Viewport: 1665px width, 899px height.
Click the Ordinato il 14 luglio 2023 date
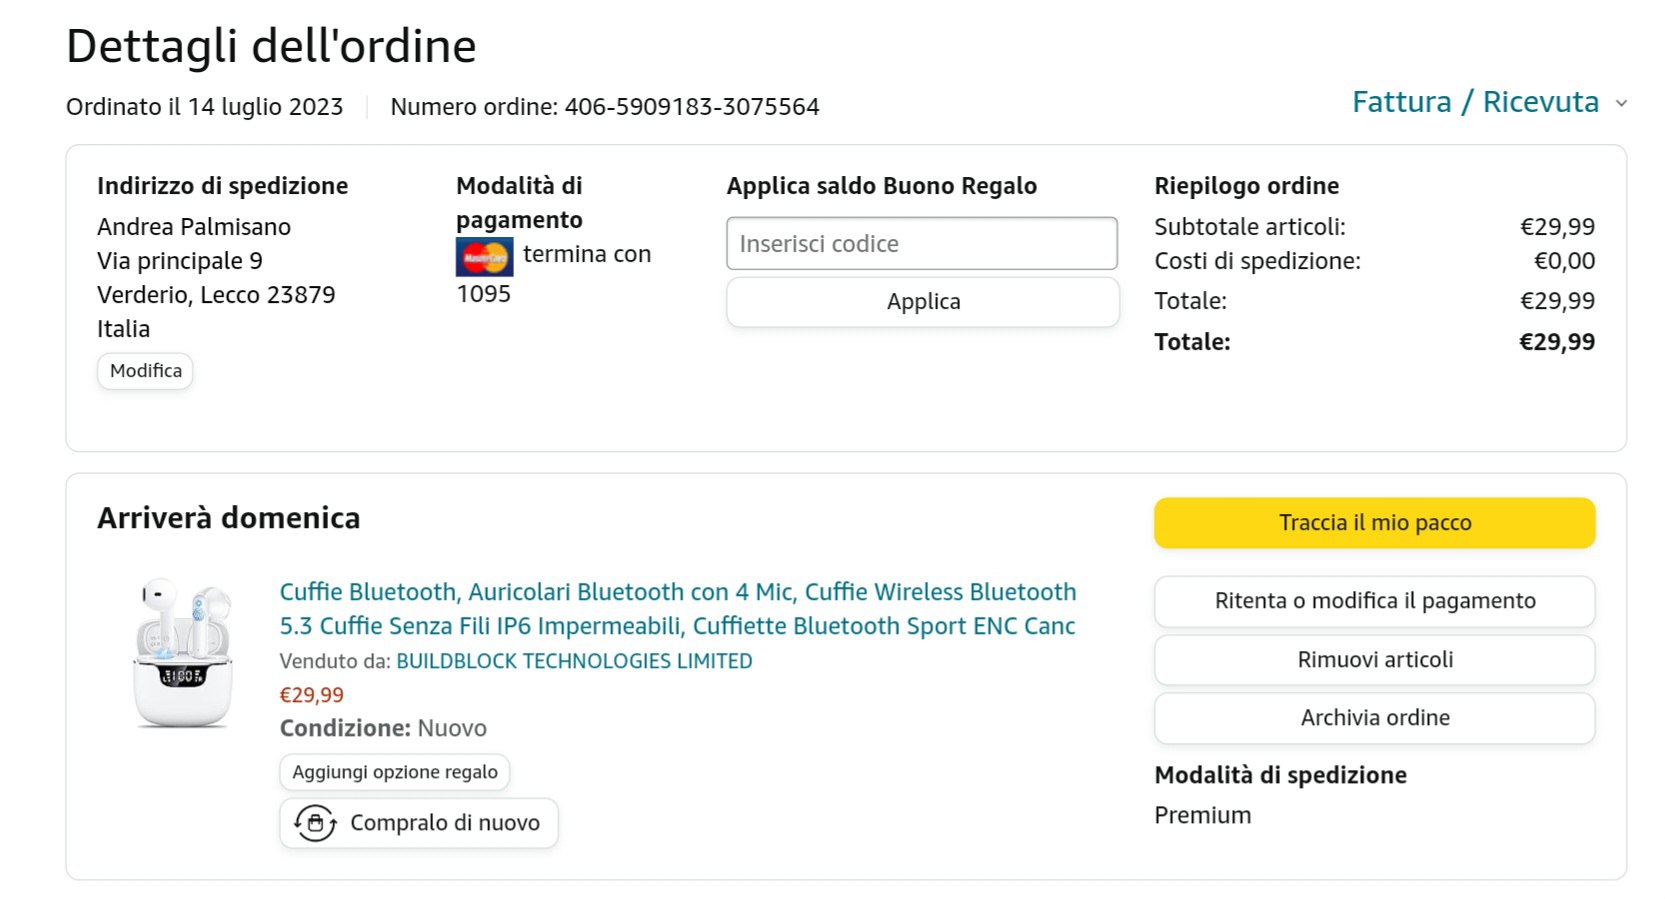pyautogui.click(x=204, y=107)
